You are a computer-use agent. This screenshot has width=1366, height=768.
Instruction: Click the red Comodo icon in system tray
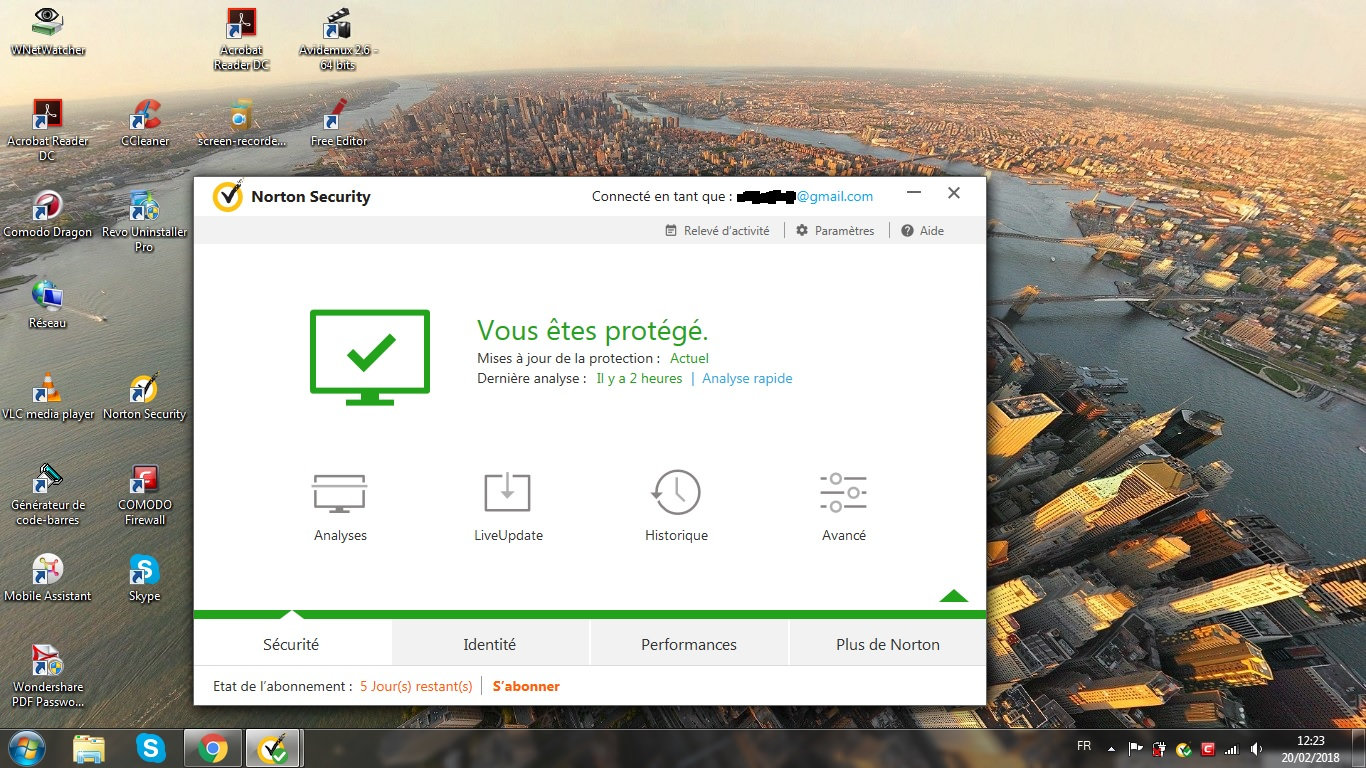1208,748
